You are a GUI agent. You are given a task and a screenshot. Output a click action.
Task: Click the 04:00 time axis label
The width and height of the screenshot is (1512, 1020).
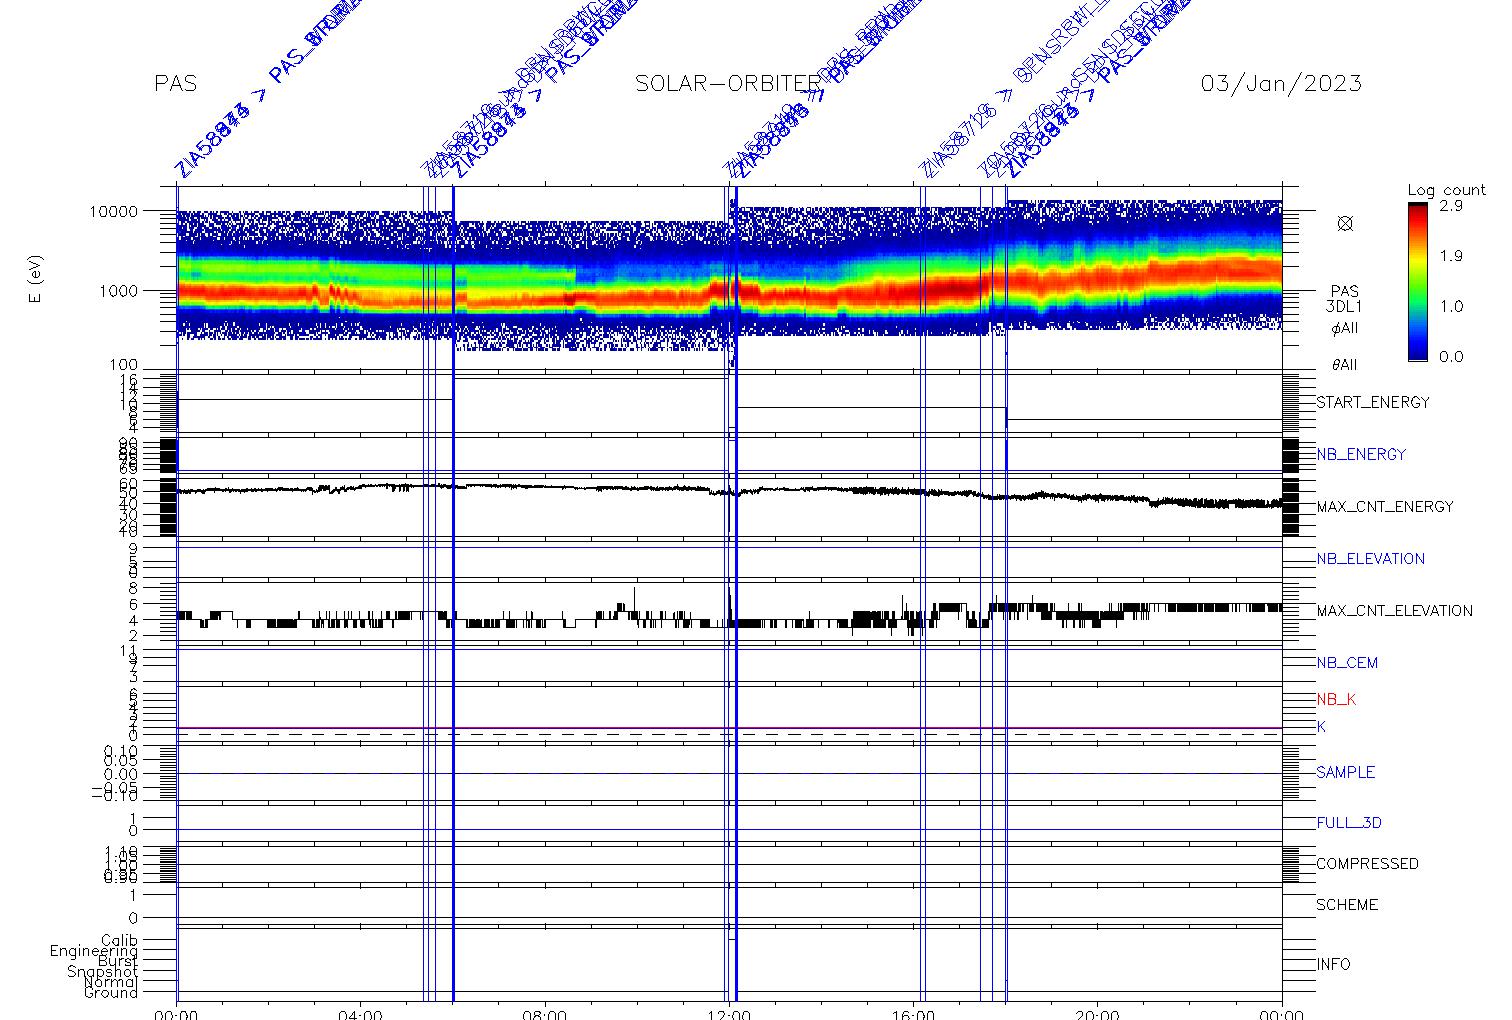[x=360, y=1014]
